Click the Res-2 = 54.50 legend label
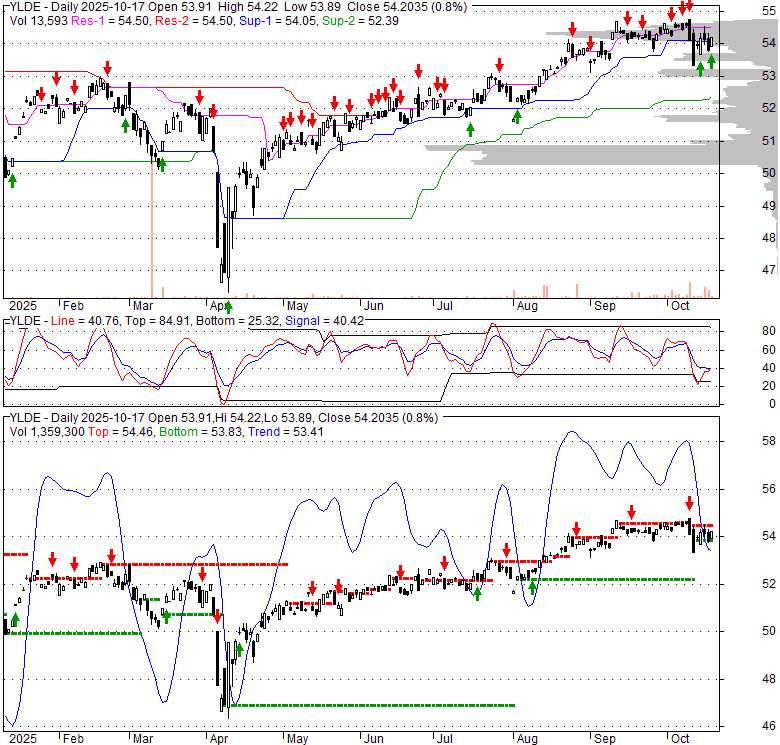Viewport: 780px width, 745px height. (194, 21)
